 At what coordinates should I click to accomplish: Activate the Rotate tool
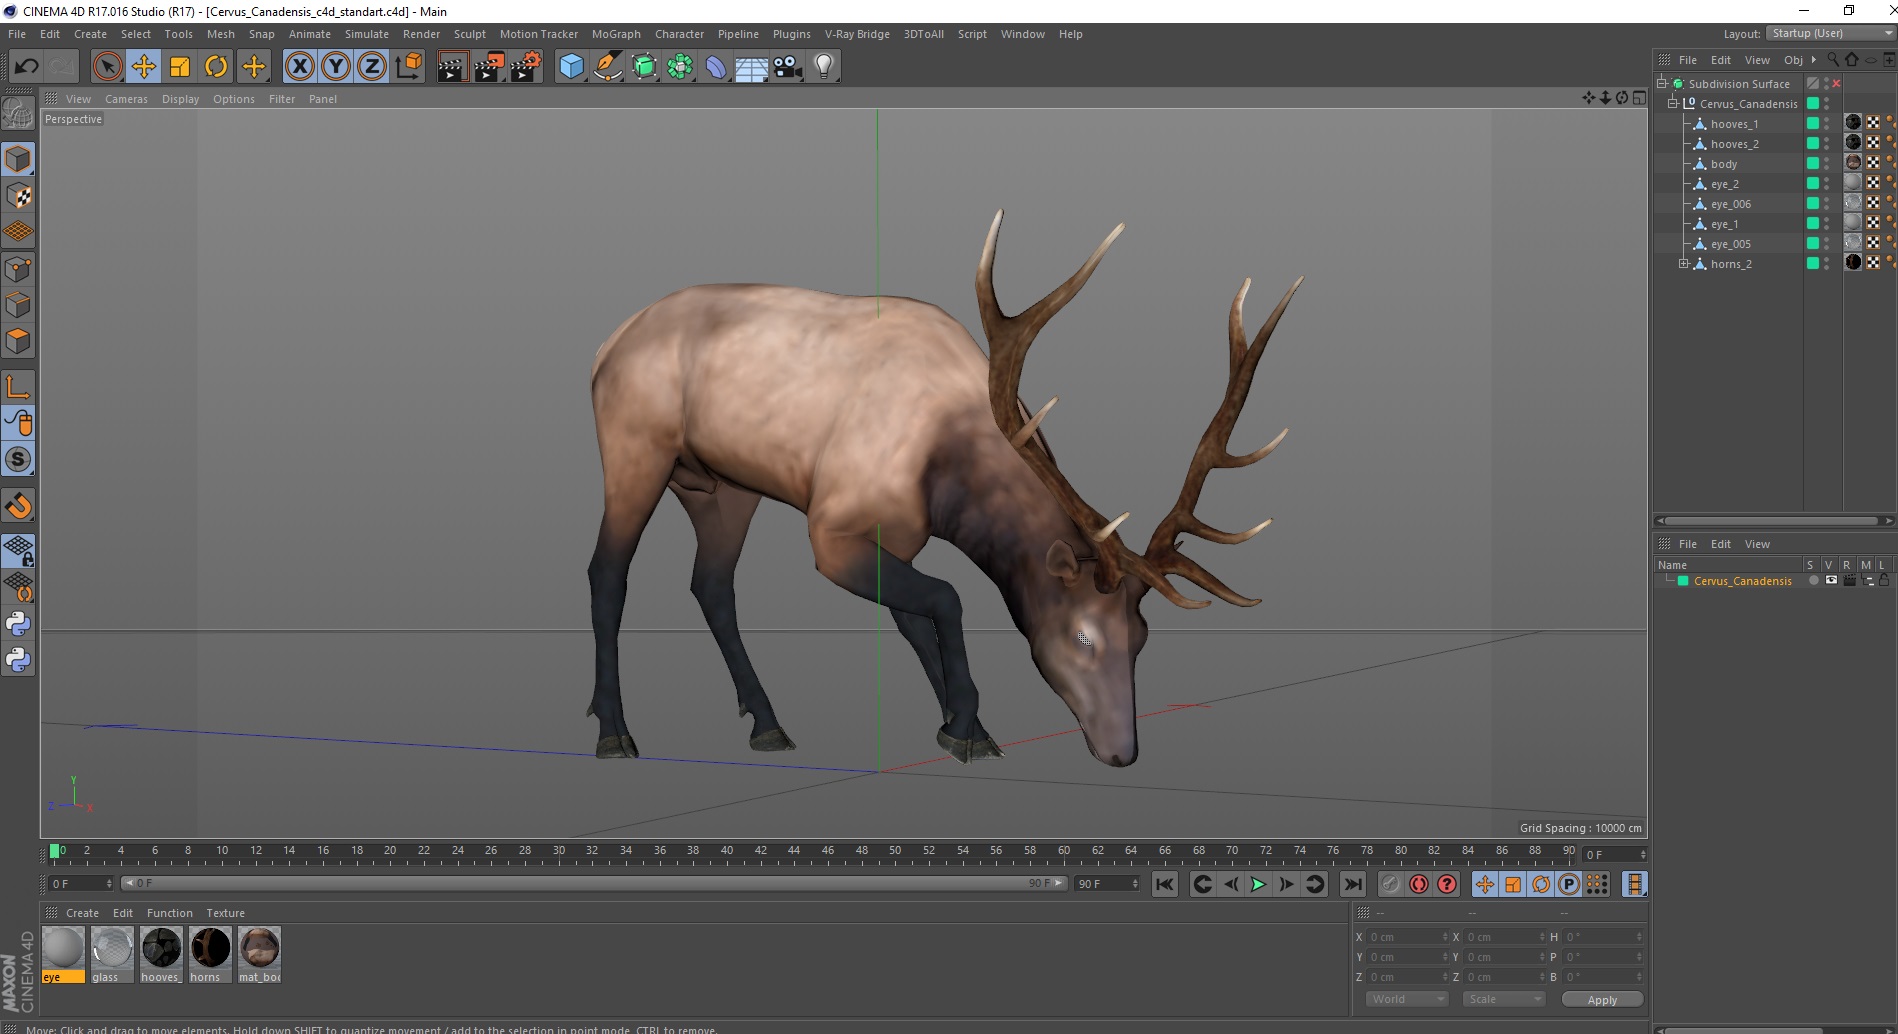click(x=216, y=67)
